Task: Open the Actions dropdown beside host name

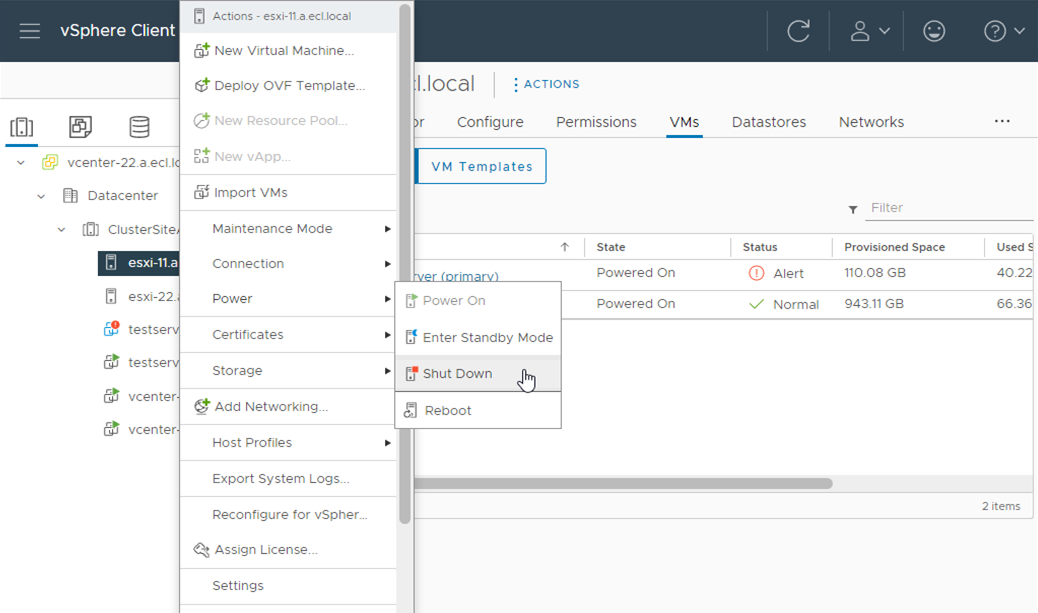Action: point(546,85)
